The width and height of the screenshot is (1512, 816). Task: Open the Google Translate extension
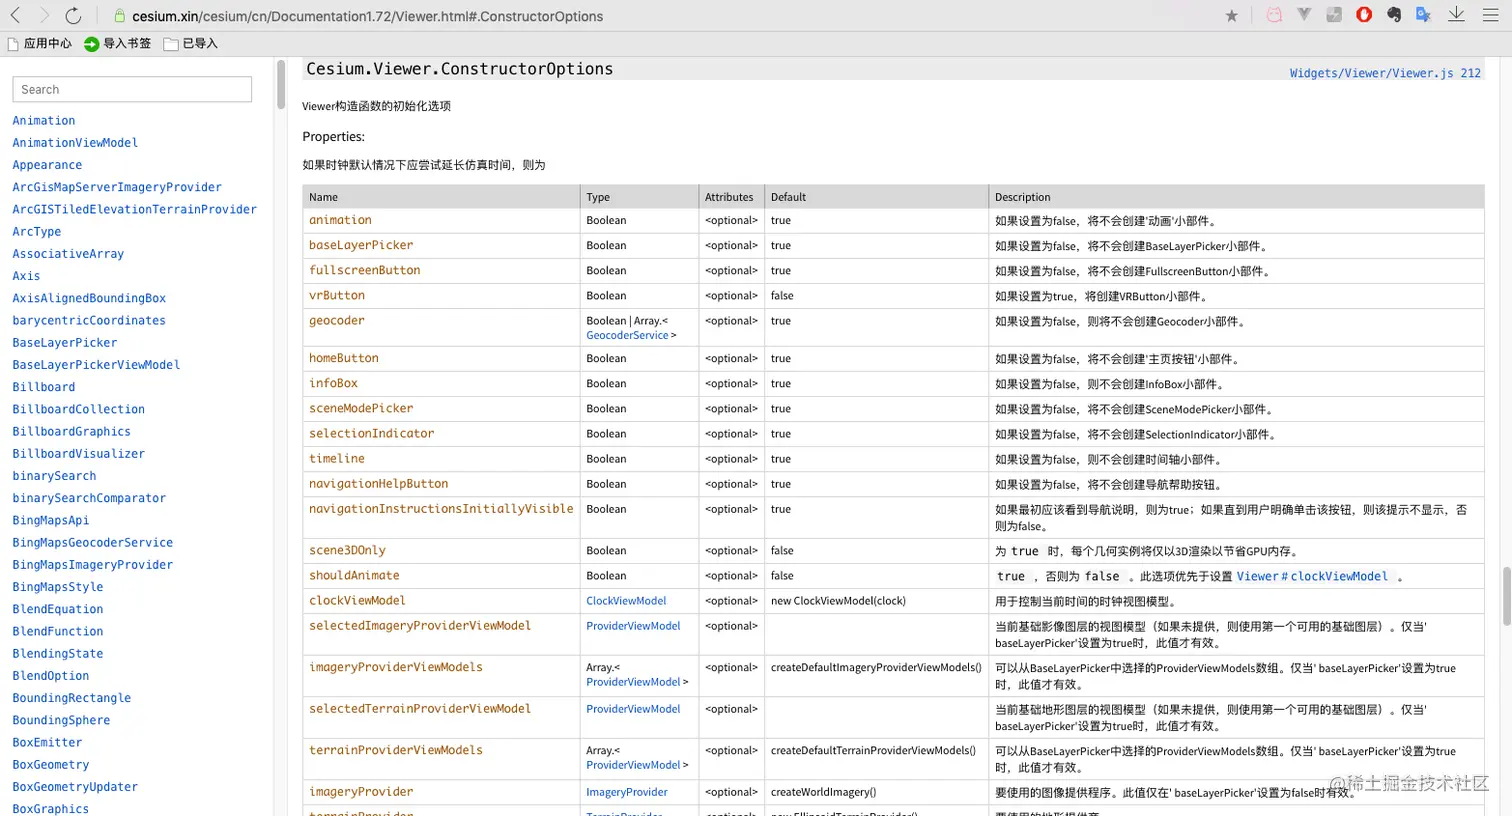point(1424,15)
